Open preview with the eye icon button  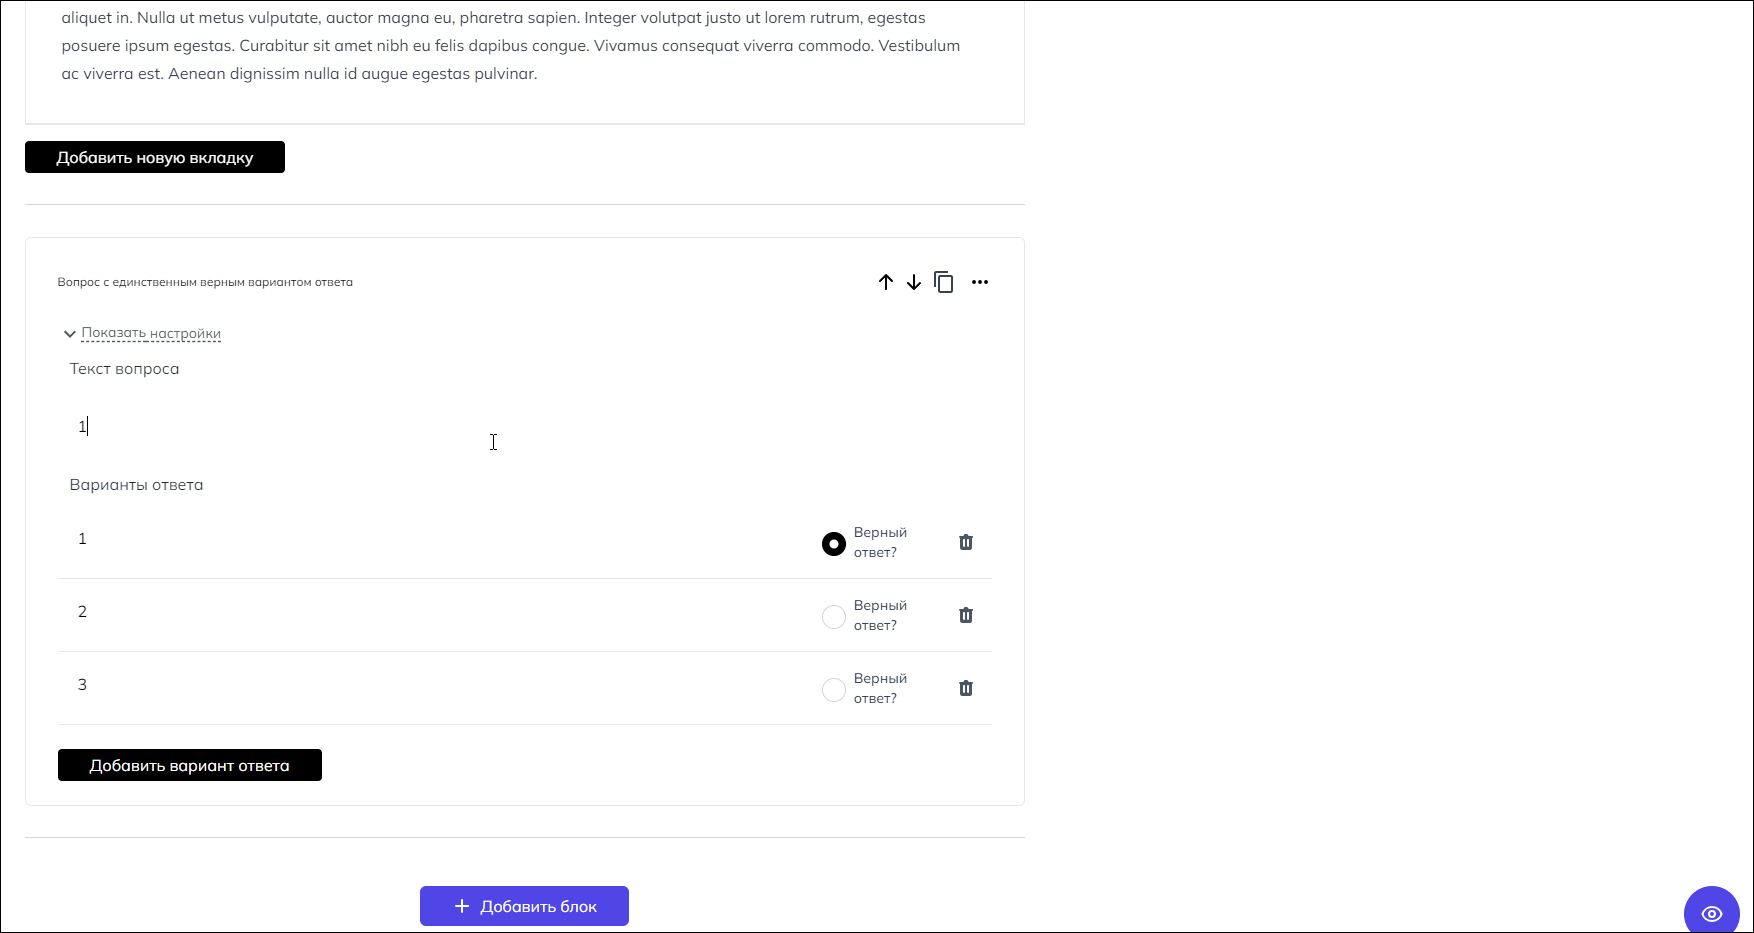pos(1712,912)
